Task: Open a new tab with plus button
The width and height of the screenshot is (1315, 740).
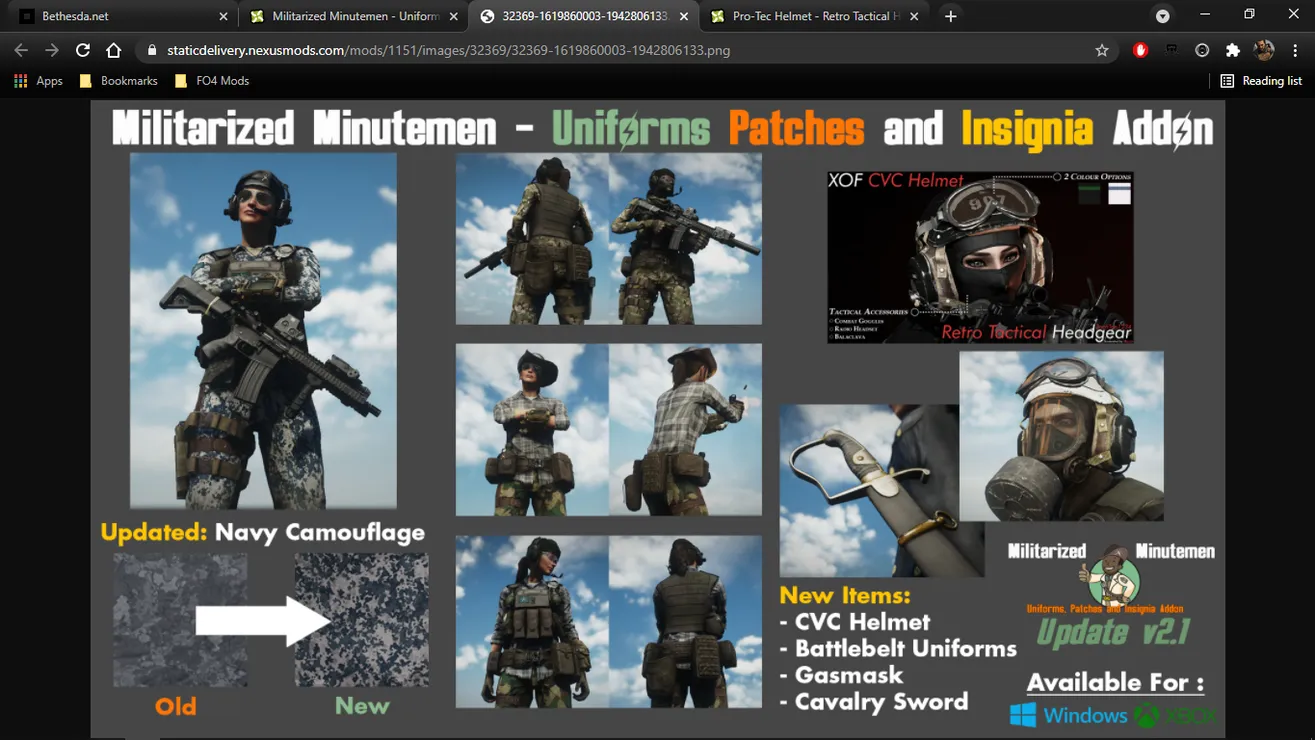Action: click(951, 16)
